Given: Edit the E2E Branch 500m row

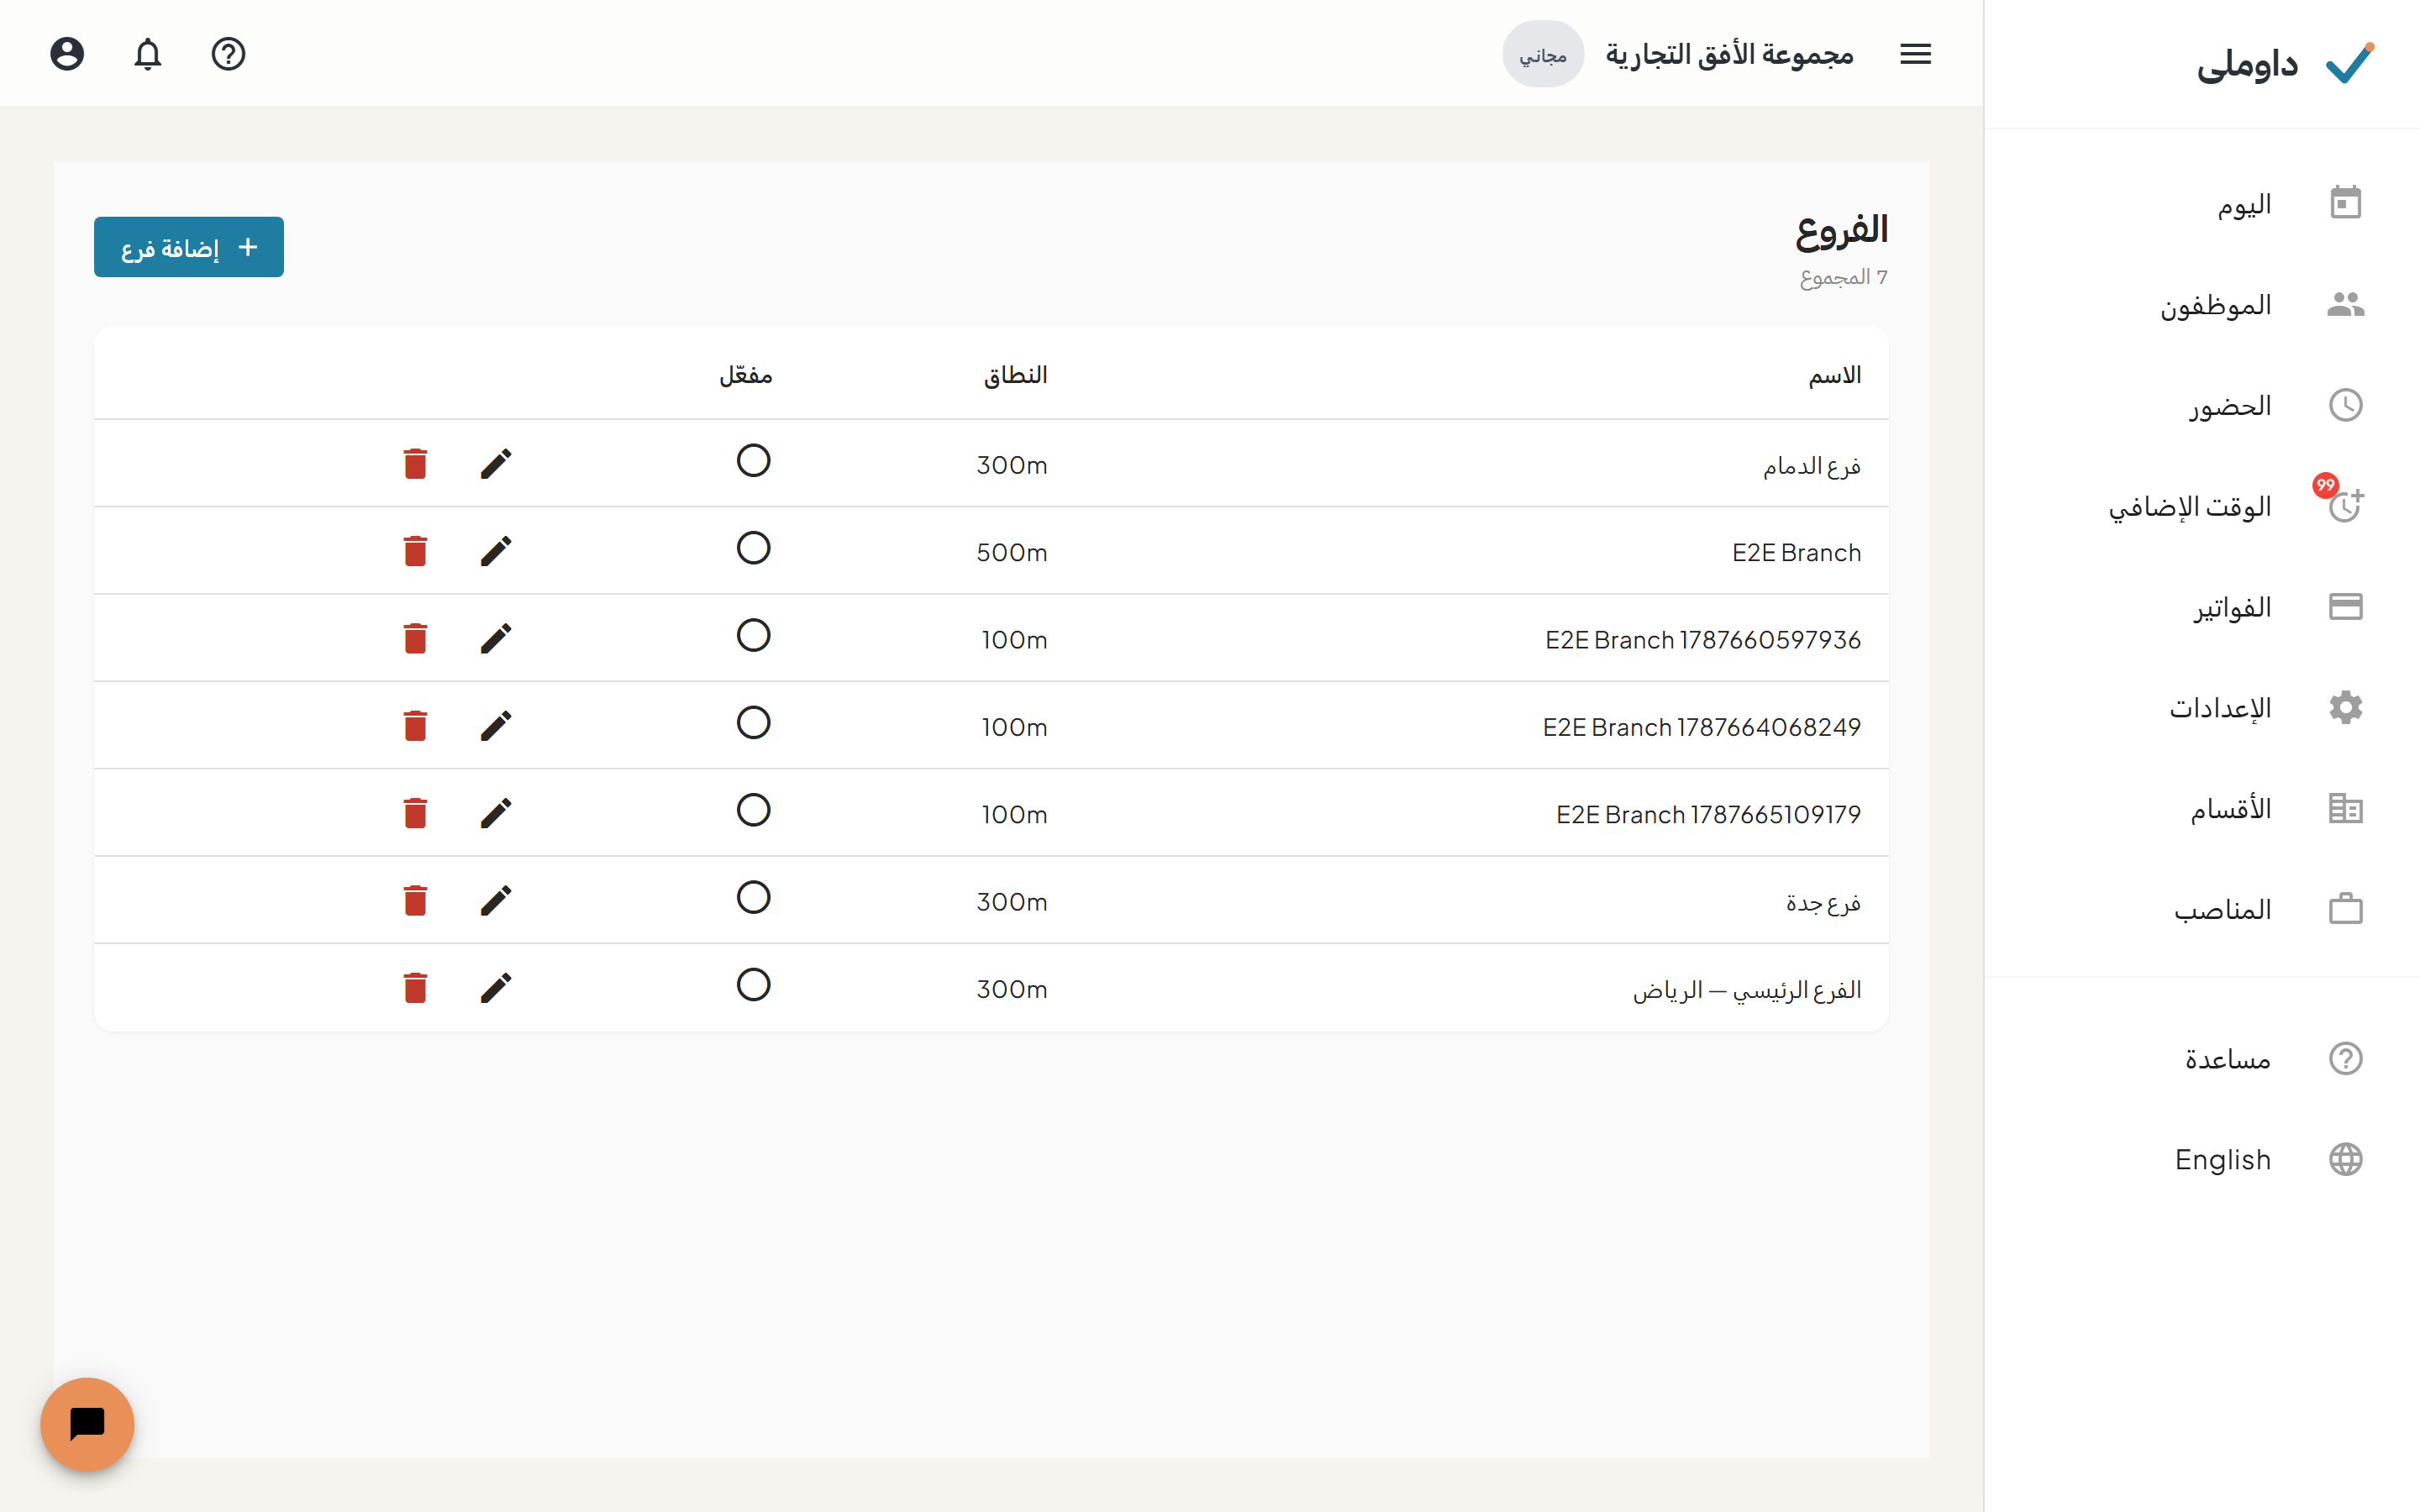Looking at the screenshot, I should click(496, 551).
